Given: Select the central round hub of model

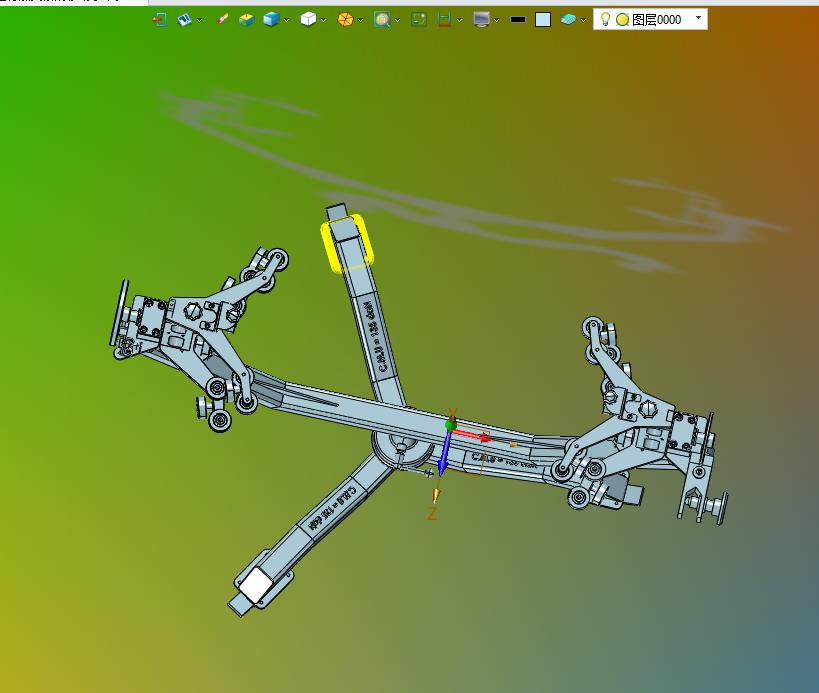Looking at the screenshot, I should point(402,449).
